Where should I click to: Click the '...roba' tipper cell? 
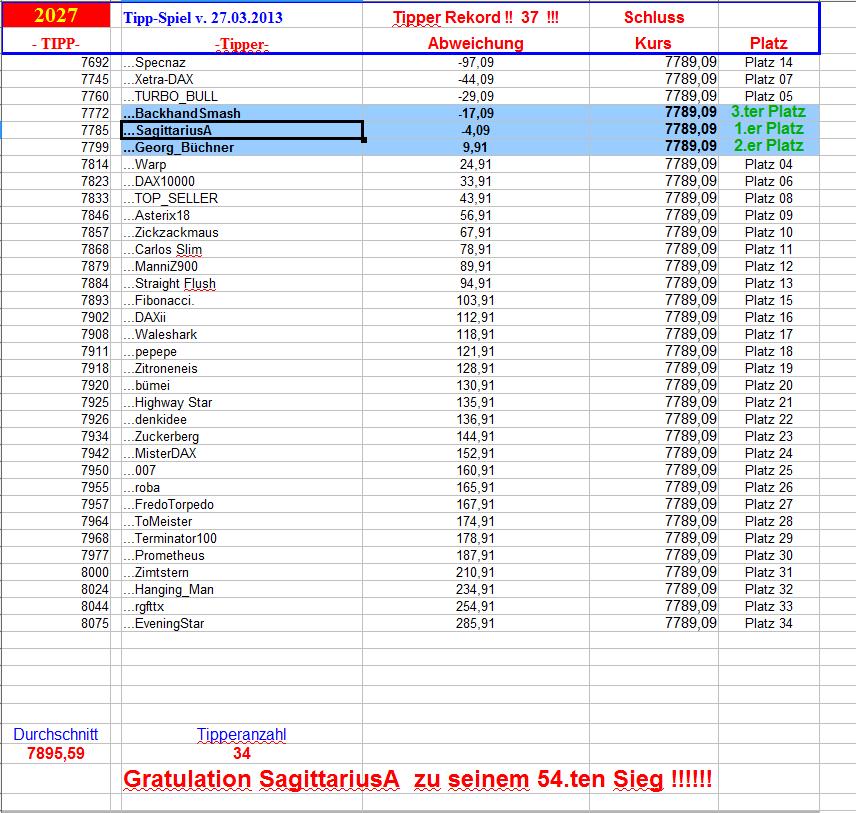241,487
